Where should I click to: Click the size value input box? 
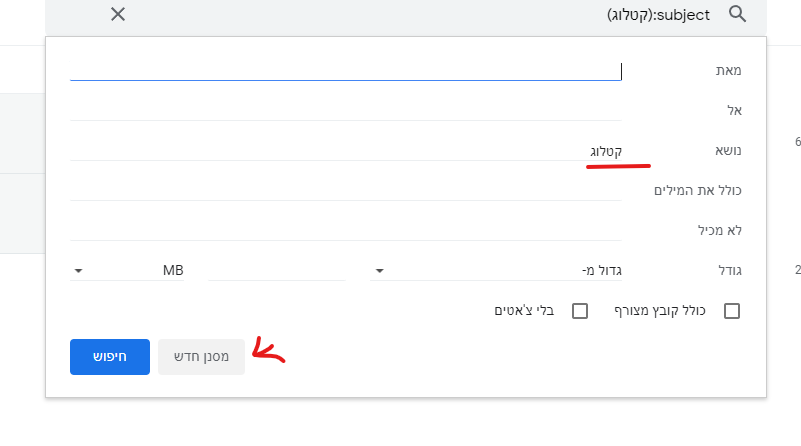point(276,270)
